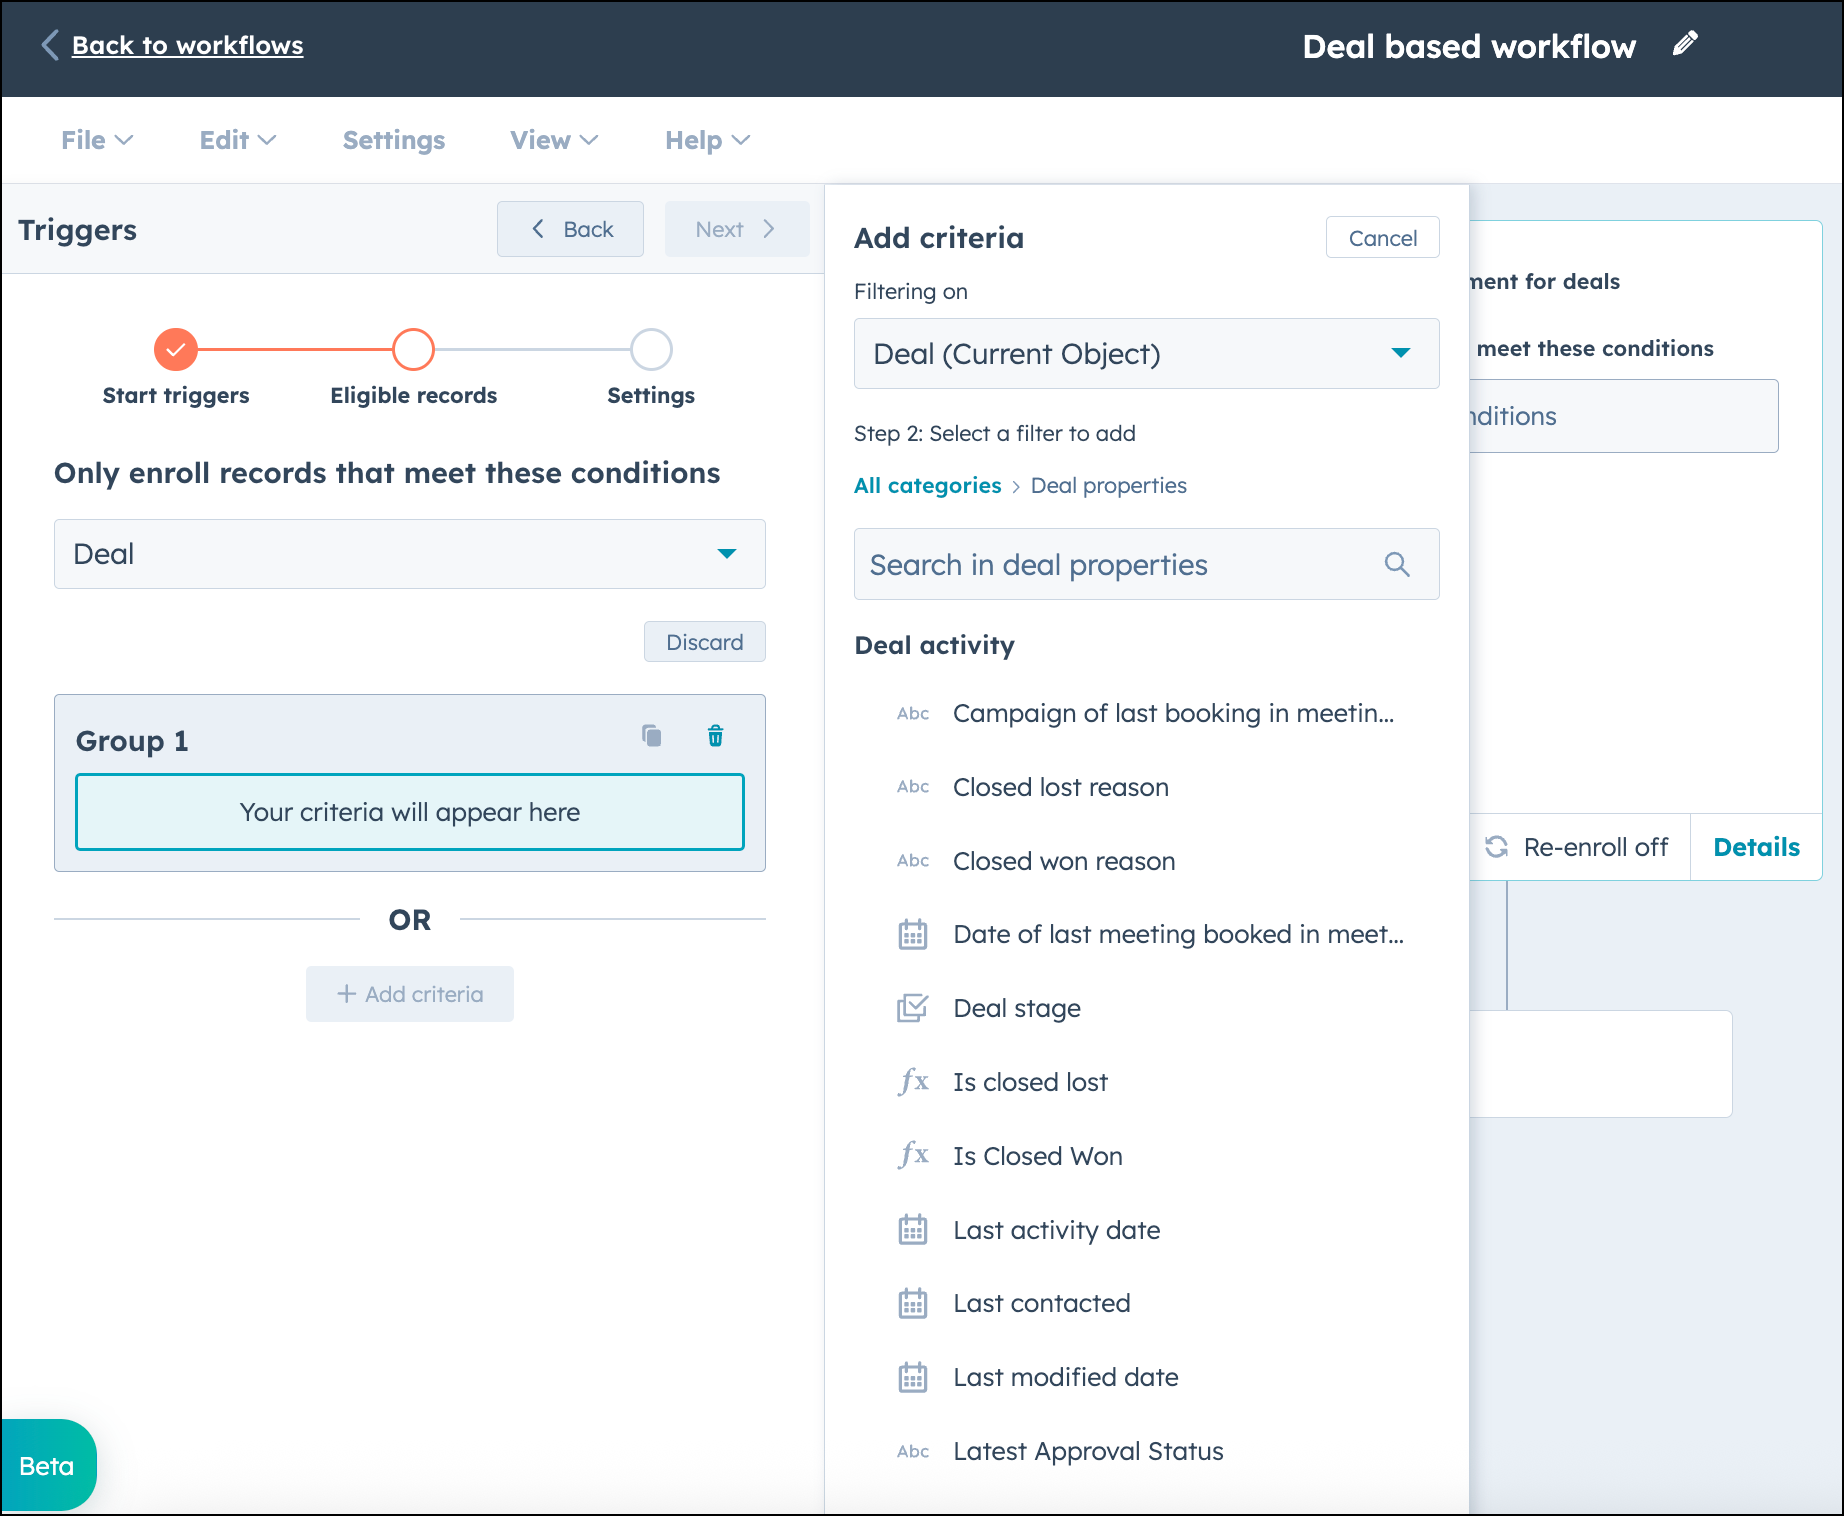This screenshot has width=1844, height=1516.
Task: Click the pencil icon to rename workflow
Action: pos(1685,44)
